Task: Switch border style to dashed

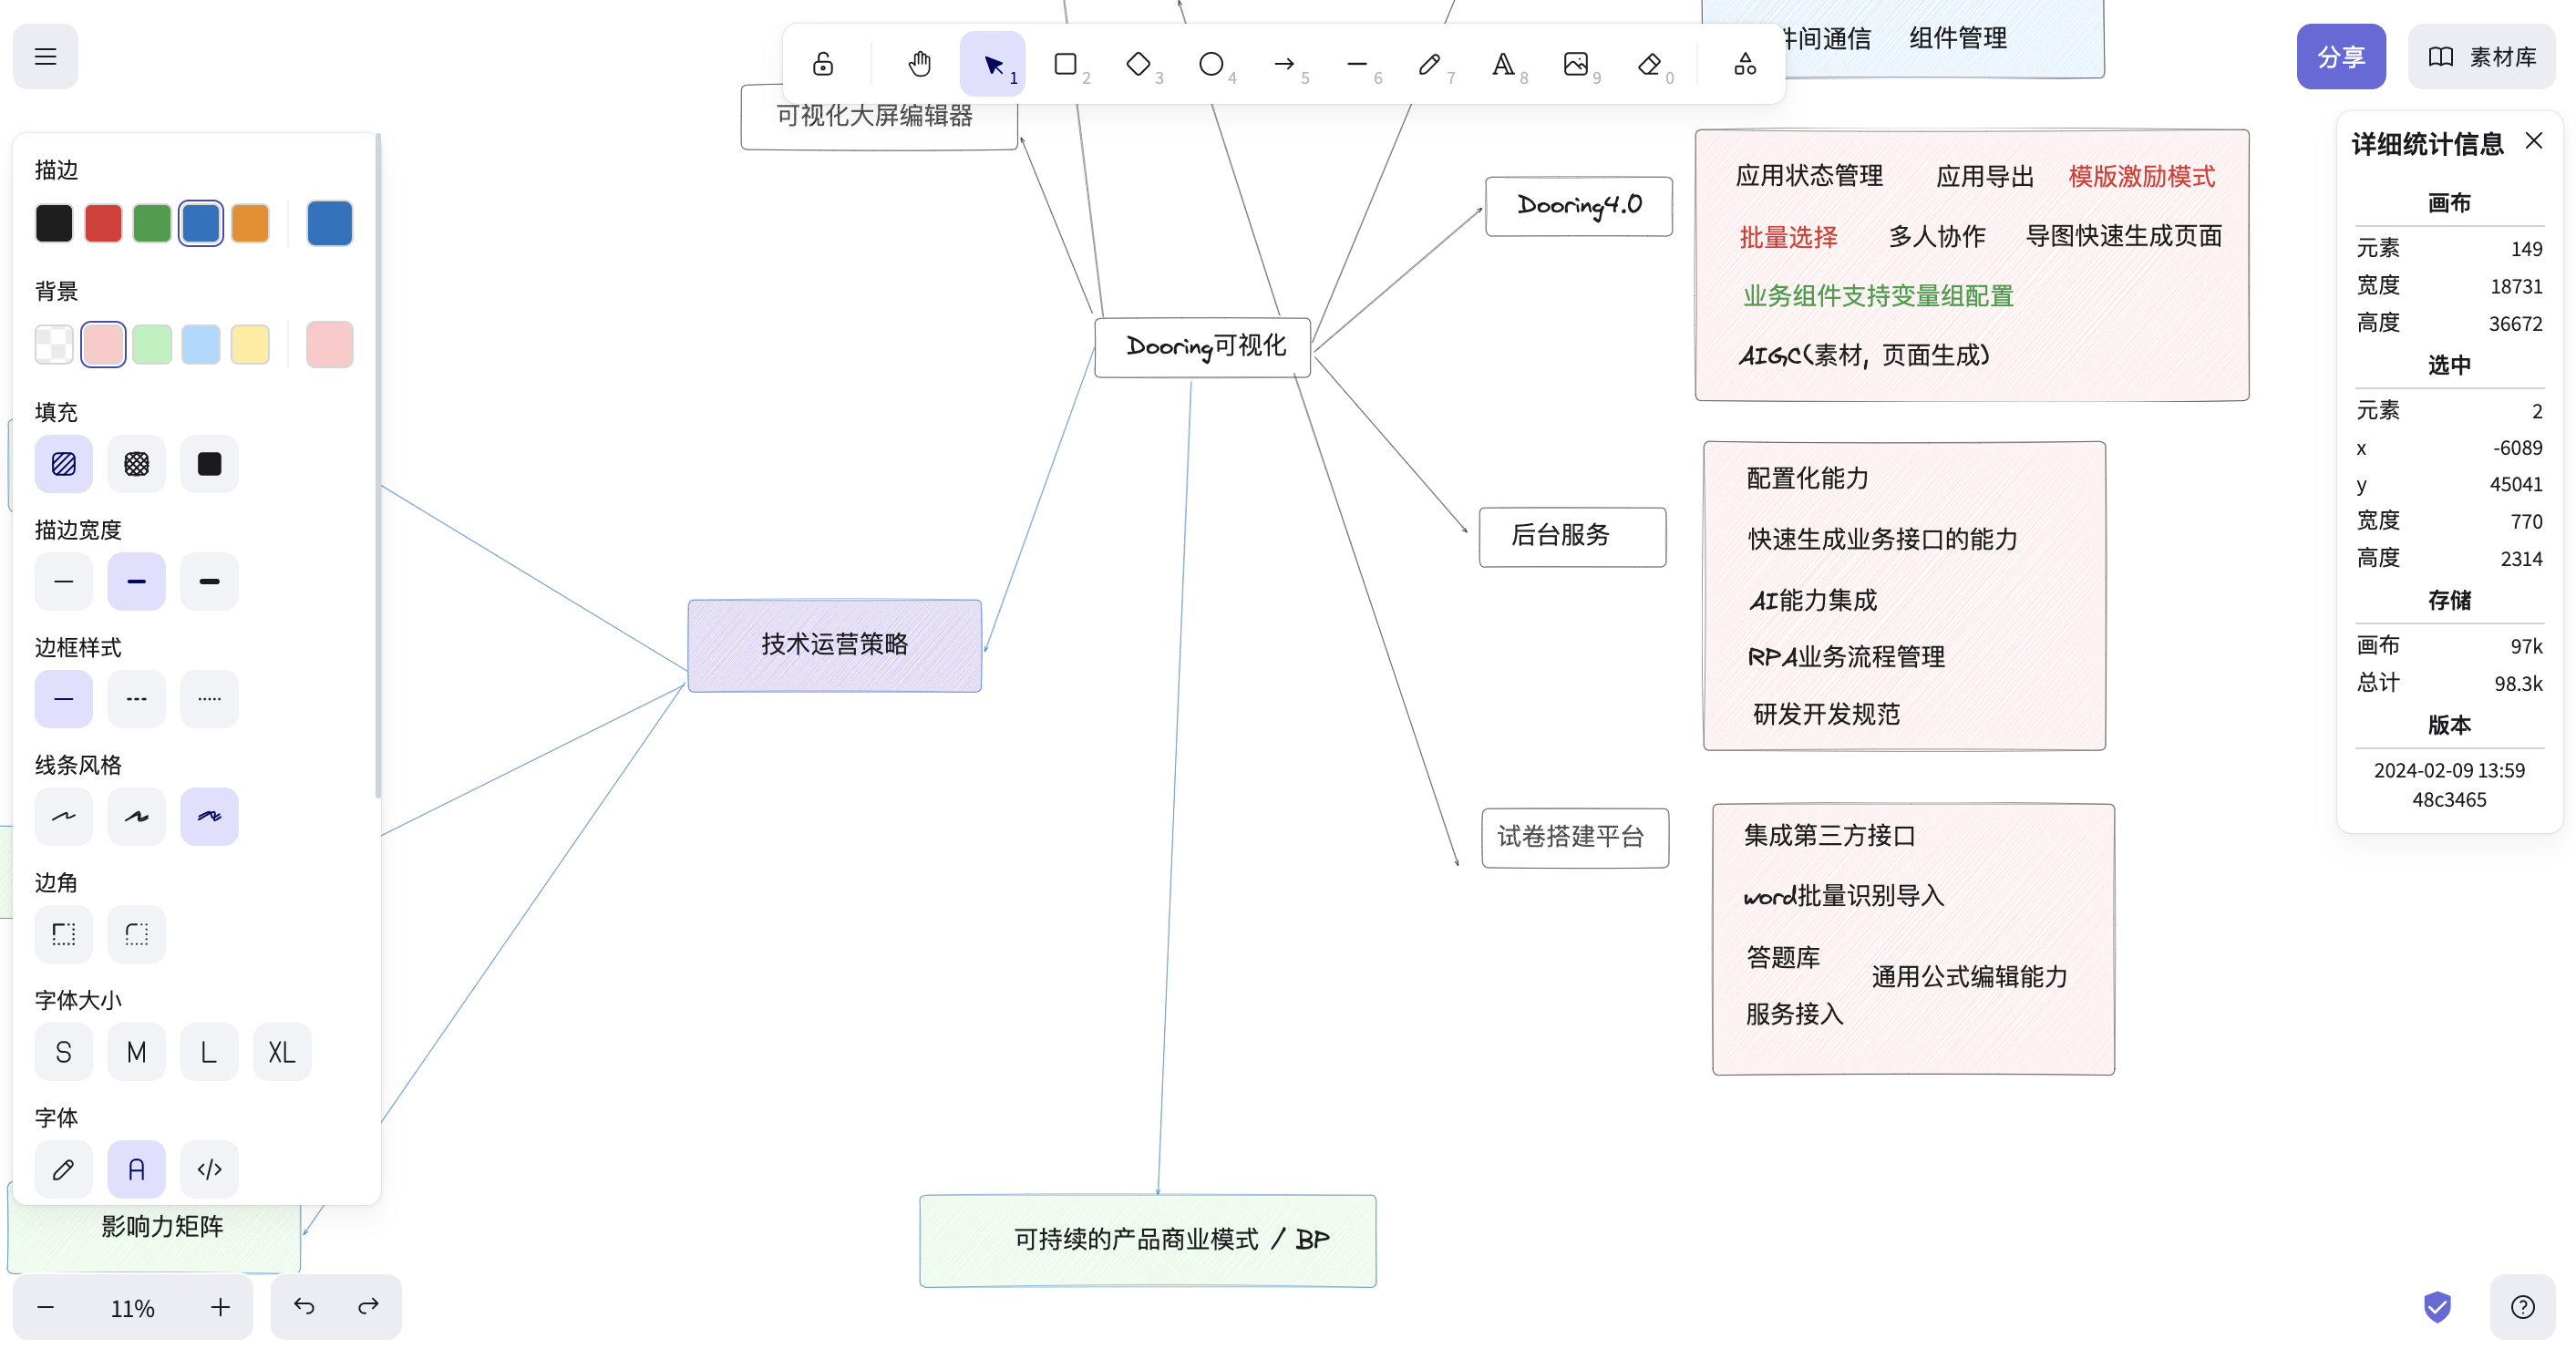Action: click(136, 698)
